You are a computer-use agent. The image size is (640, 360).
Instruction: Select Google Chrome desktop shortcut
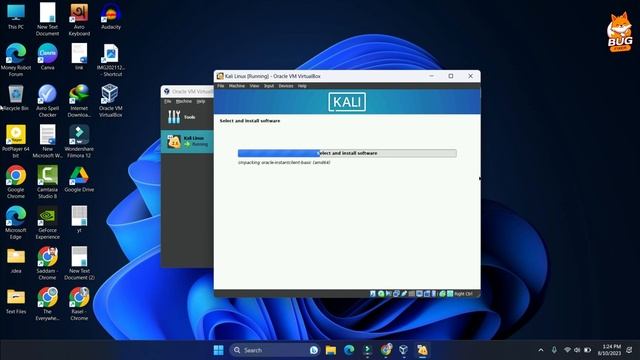pos(16,182)
